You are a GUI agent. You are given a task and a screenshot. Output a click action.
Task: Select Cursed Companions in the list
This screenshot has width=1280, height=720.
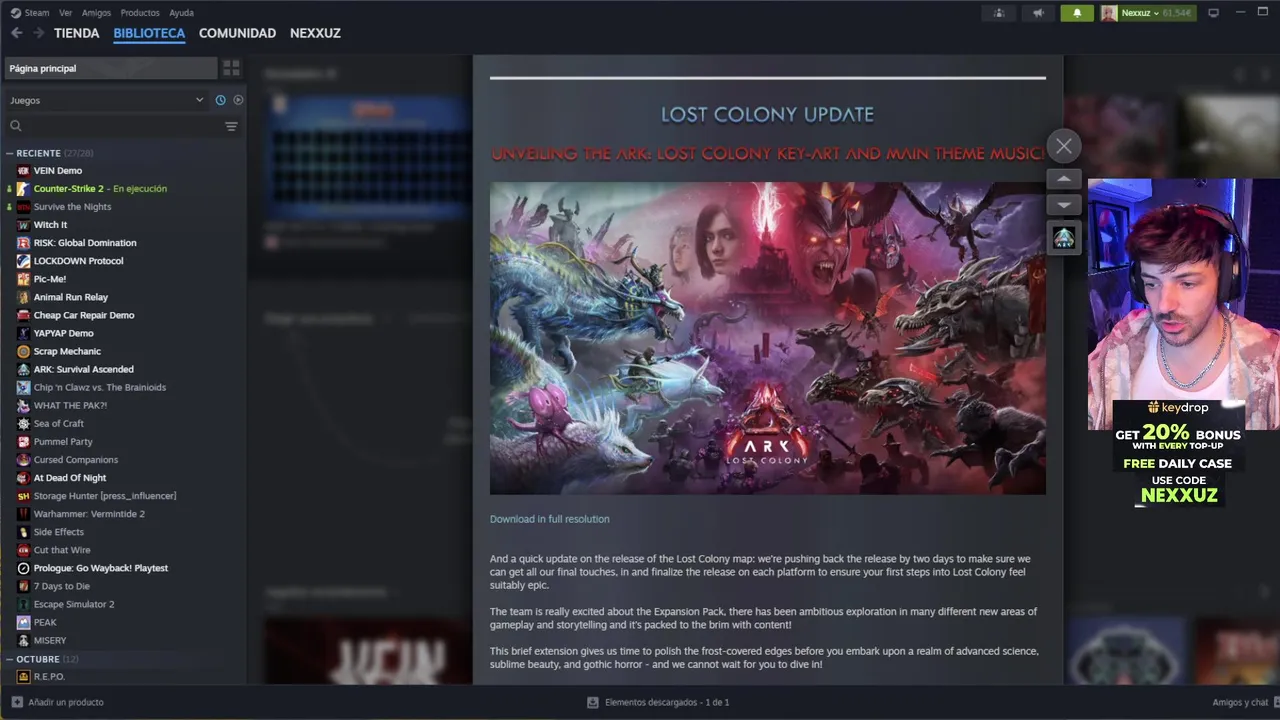[75, 460]
